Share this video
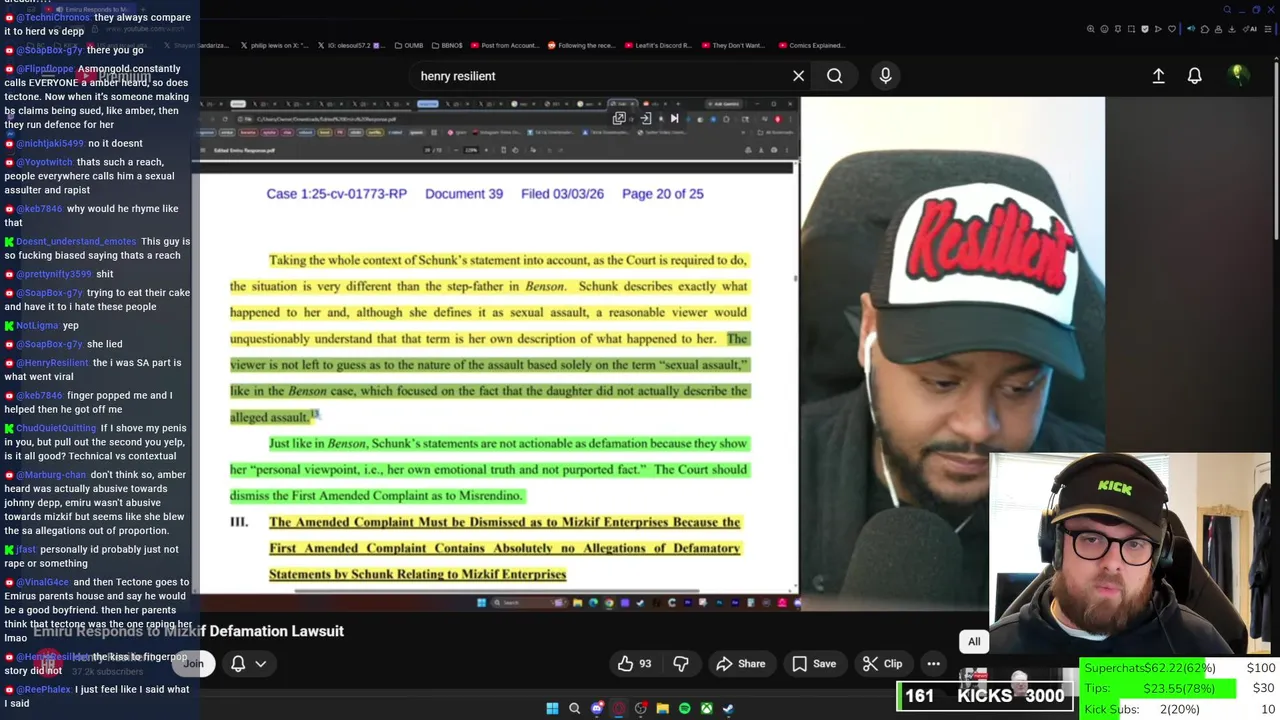The height and width of the screenshot is (720, 1280). 741,664
